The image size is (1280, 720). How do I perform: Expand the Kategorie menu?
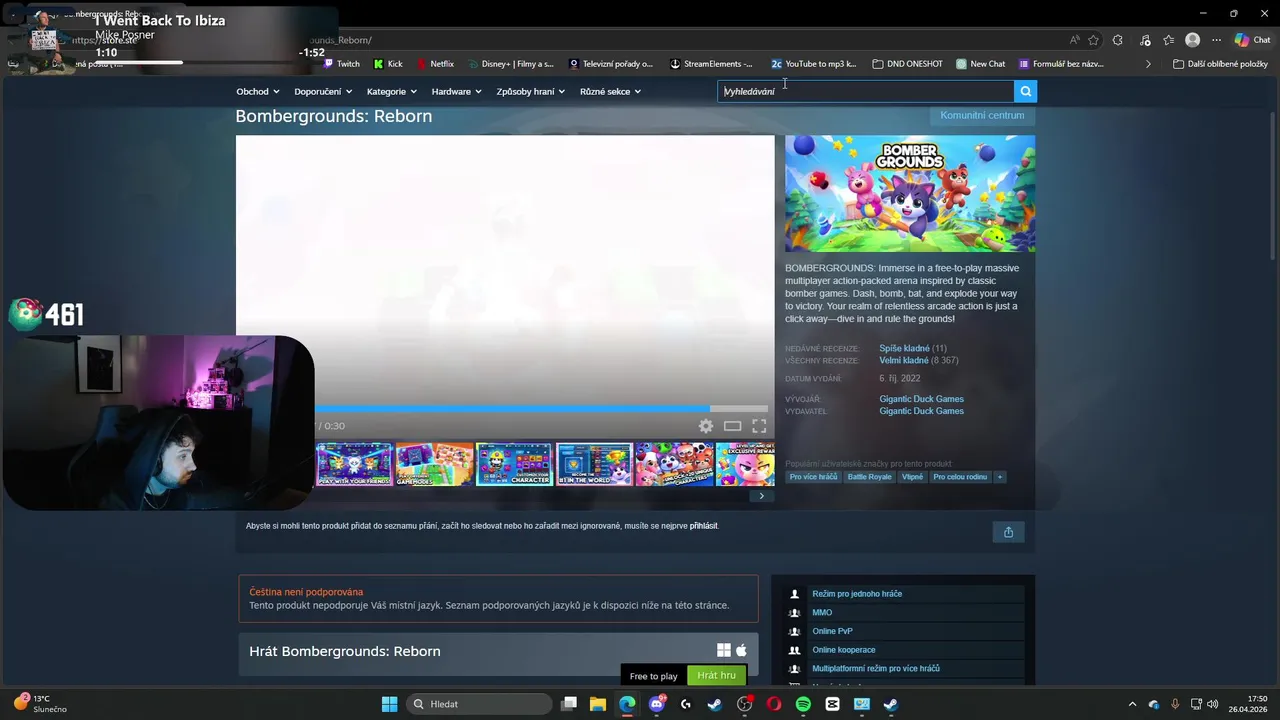click(391, 91)
